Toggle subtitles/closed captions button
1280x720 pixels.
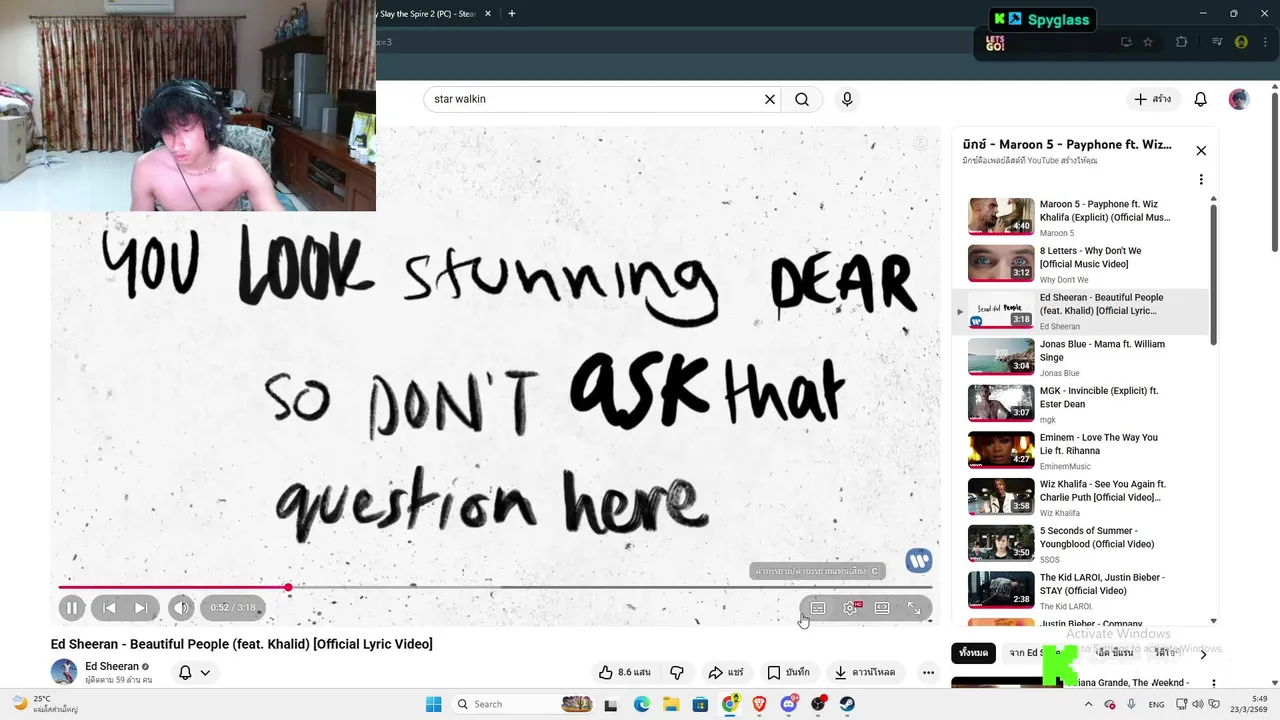click(x=818, y=607)
